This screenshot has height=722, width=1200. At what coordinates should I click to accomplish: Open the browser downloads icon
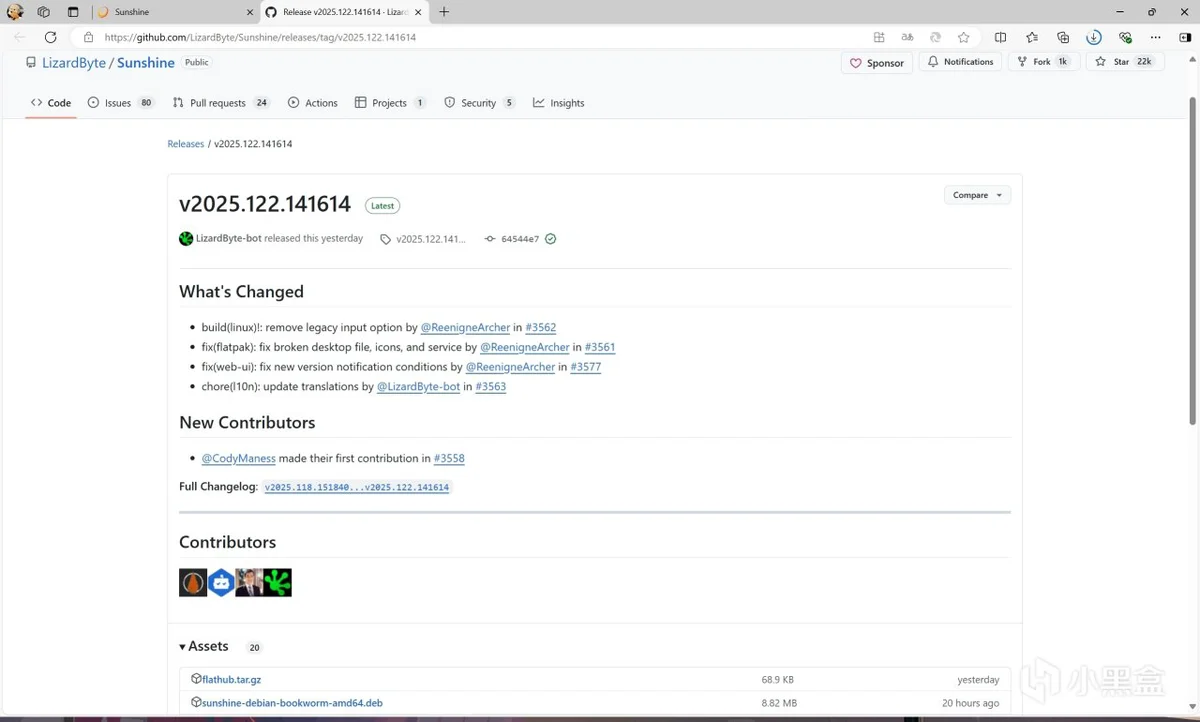click(1094, 37)
